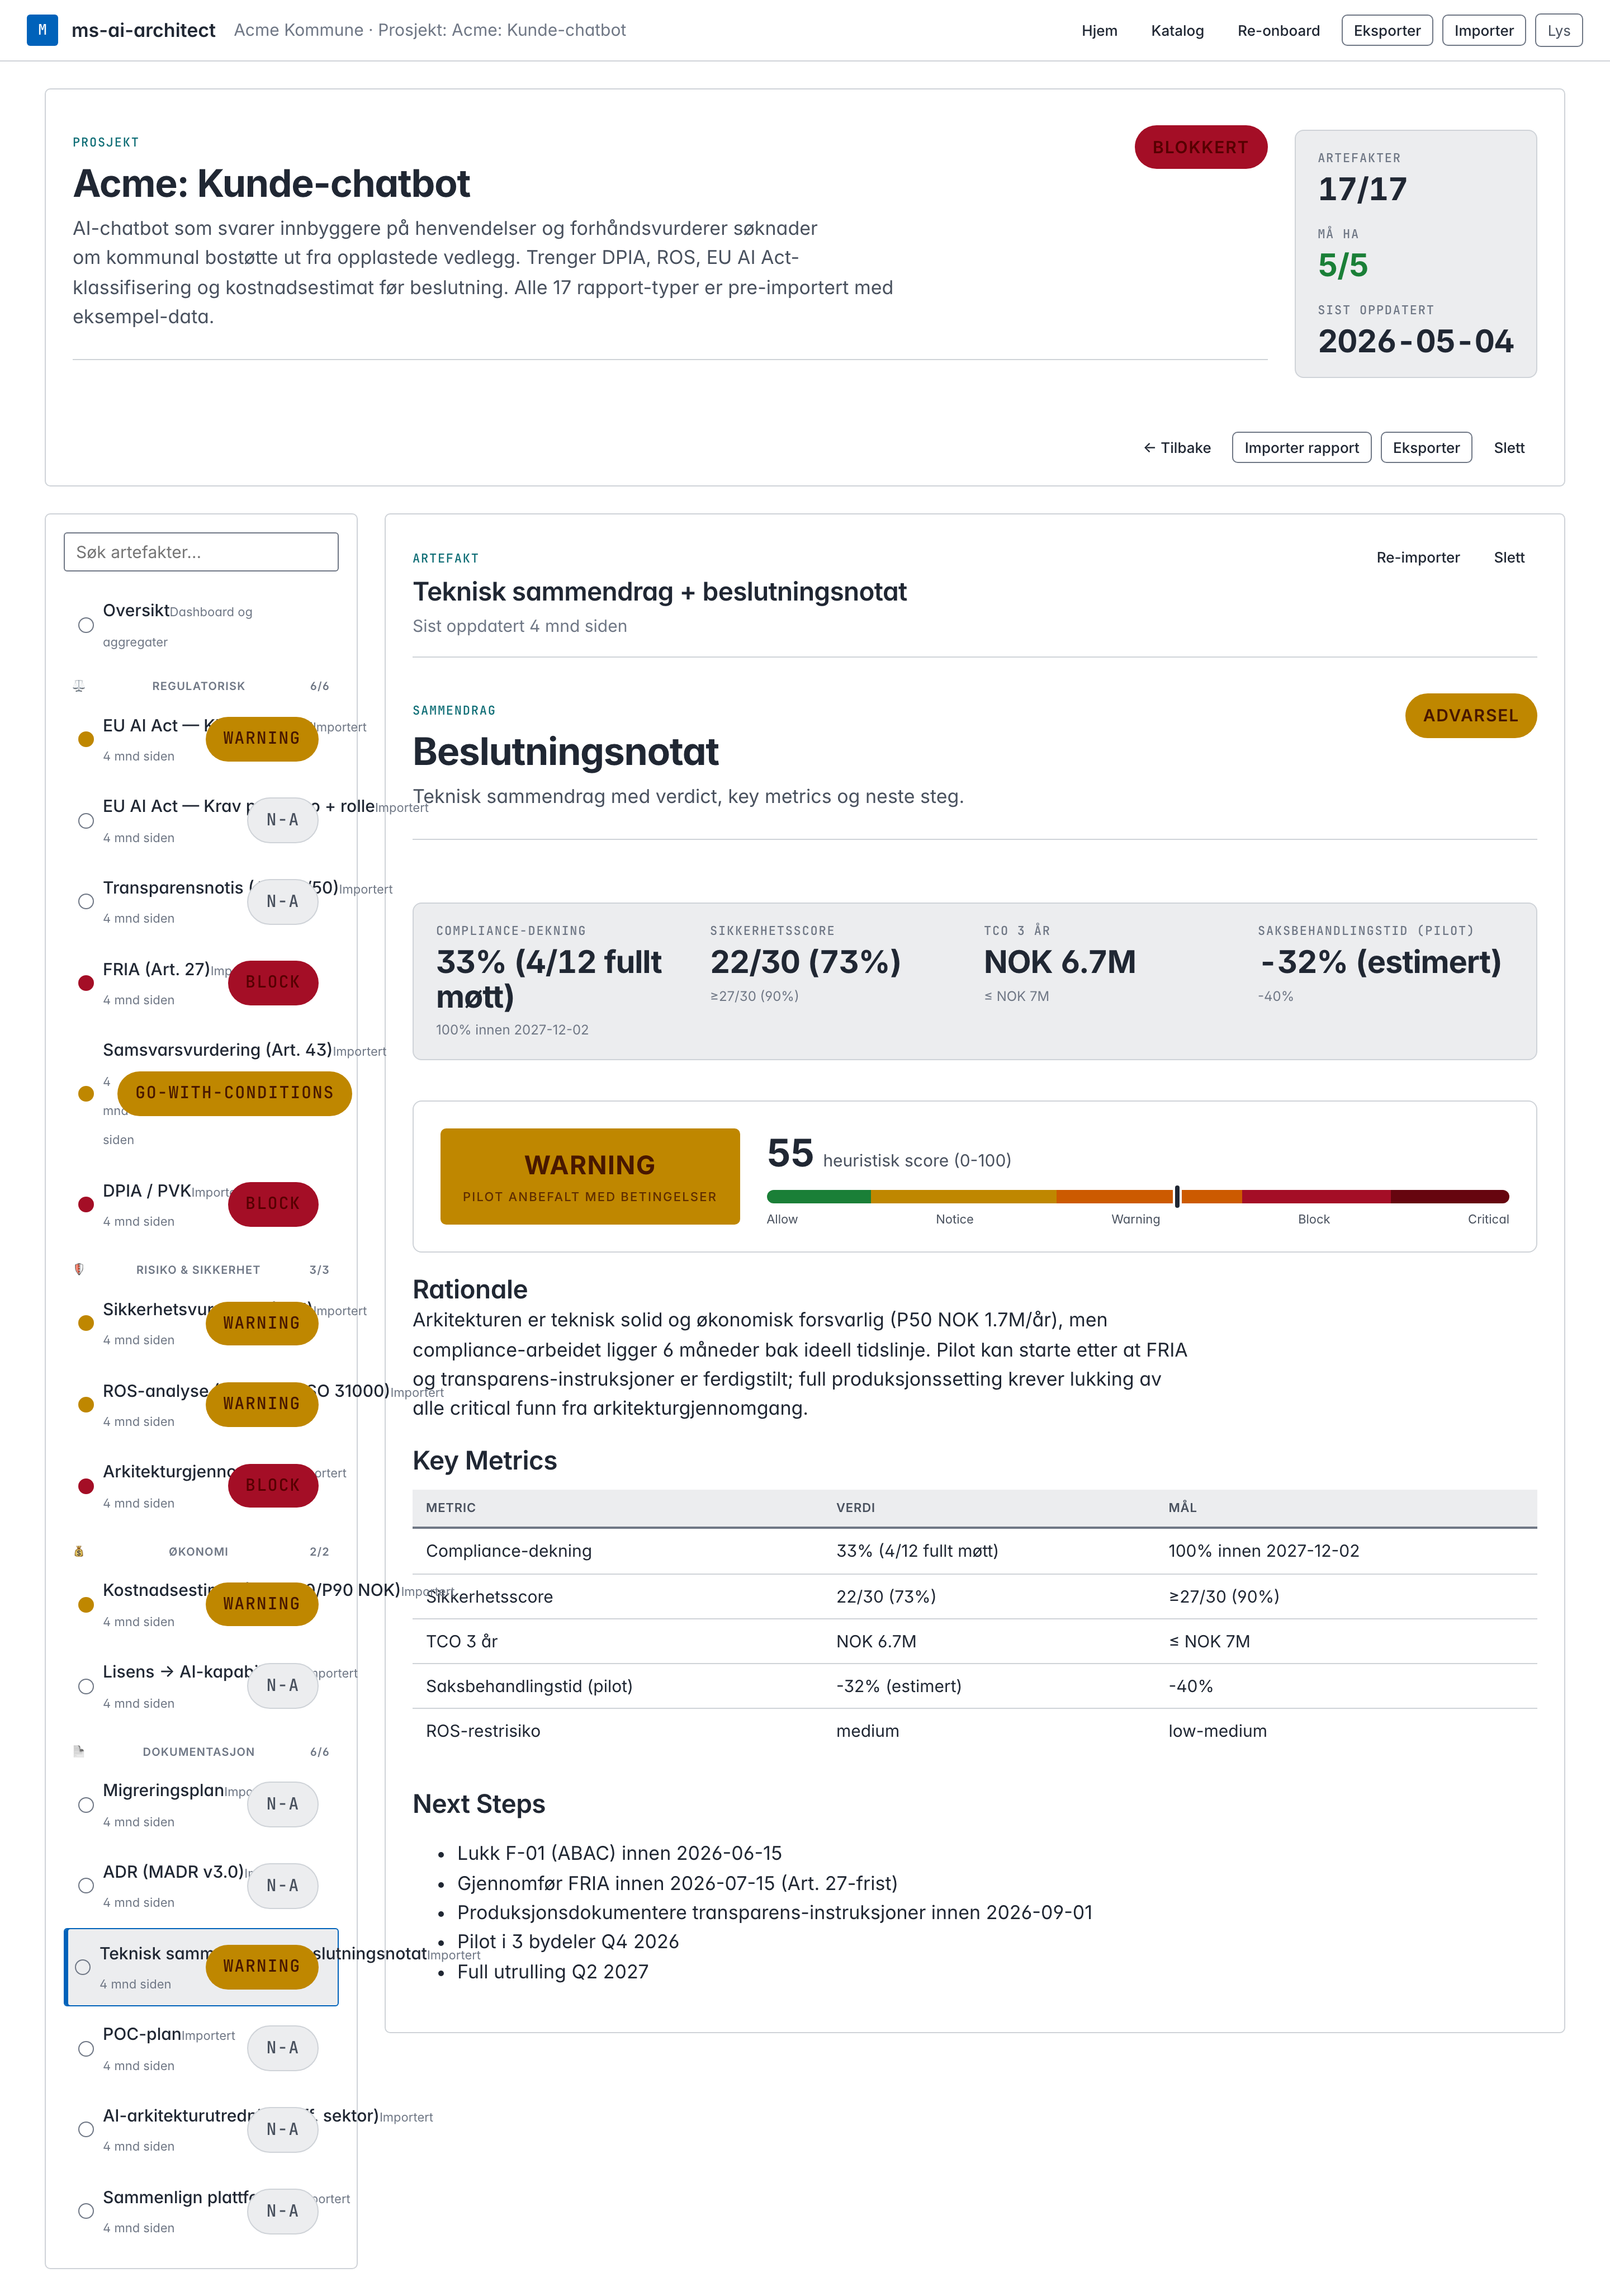
Task: Click the heuristic score marker on the bar
Action: (x=1177, y=1196)
